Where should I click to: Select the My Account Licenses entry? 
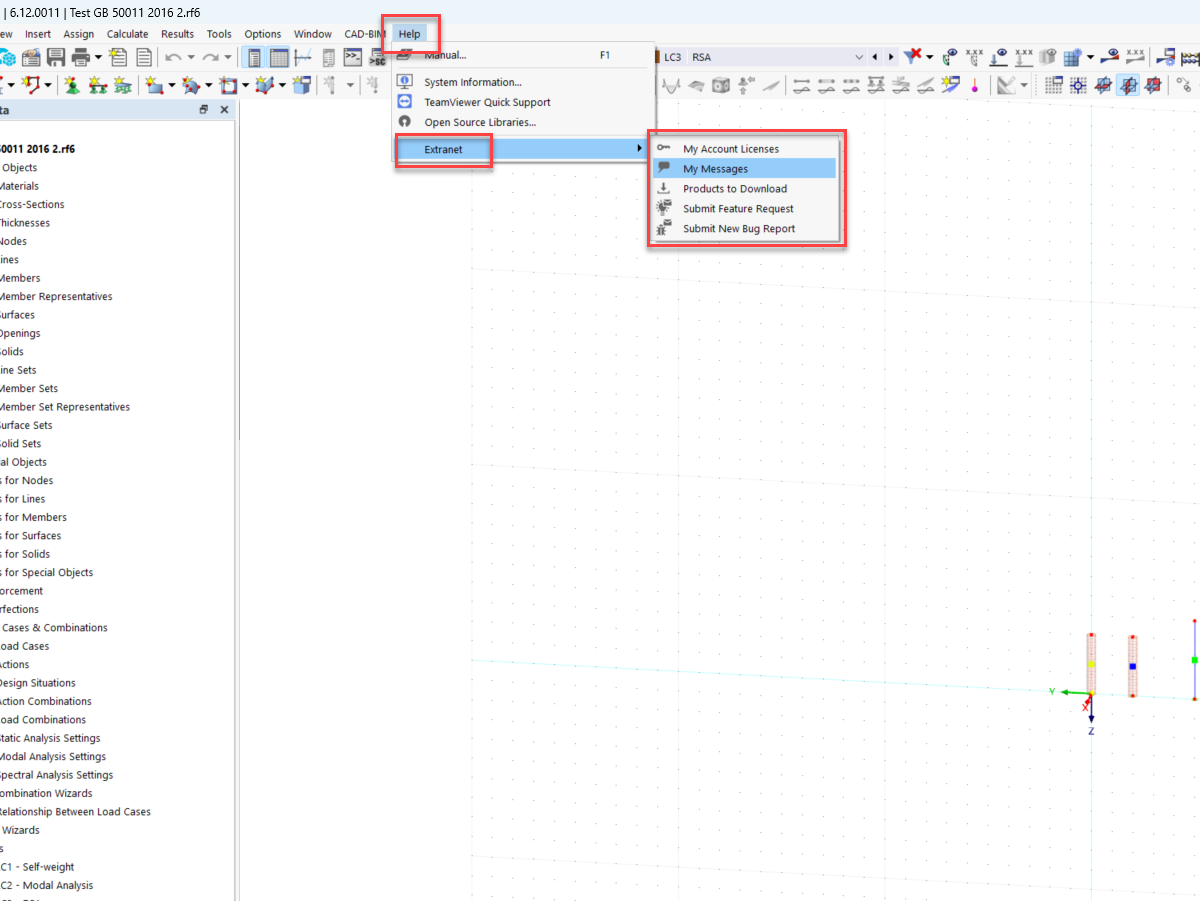[731, 148]
